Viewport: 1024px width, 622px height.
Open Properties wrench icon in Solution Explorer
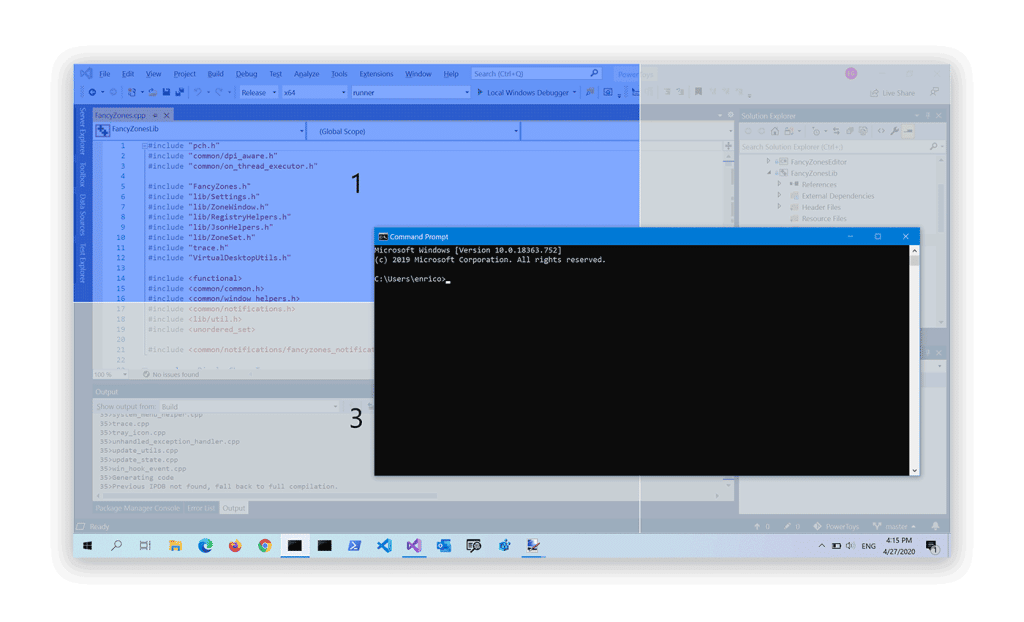click(x=894, y=131)
